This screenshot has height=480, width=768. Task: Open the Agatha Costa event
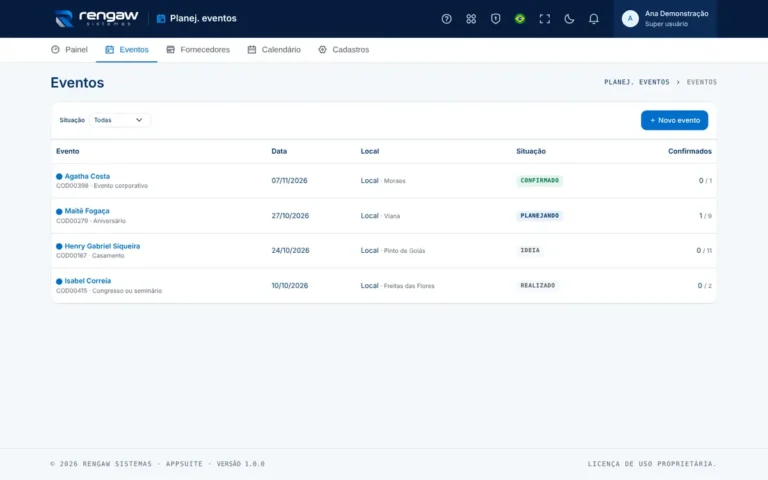(87, 176)
